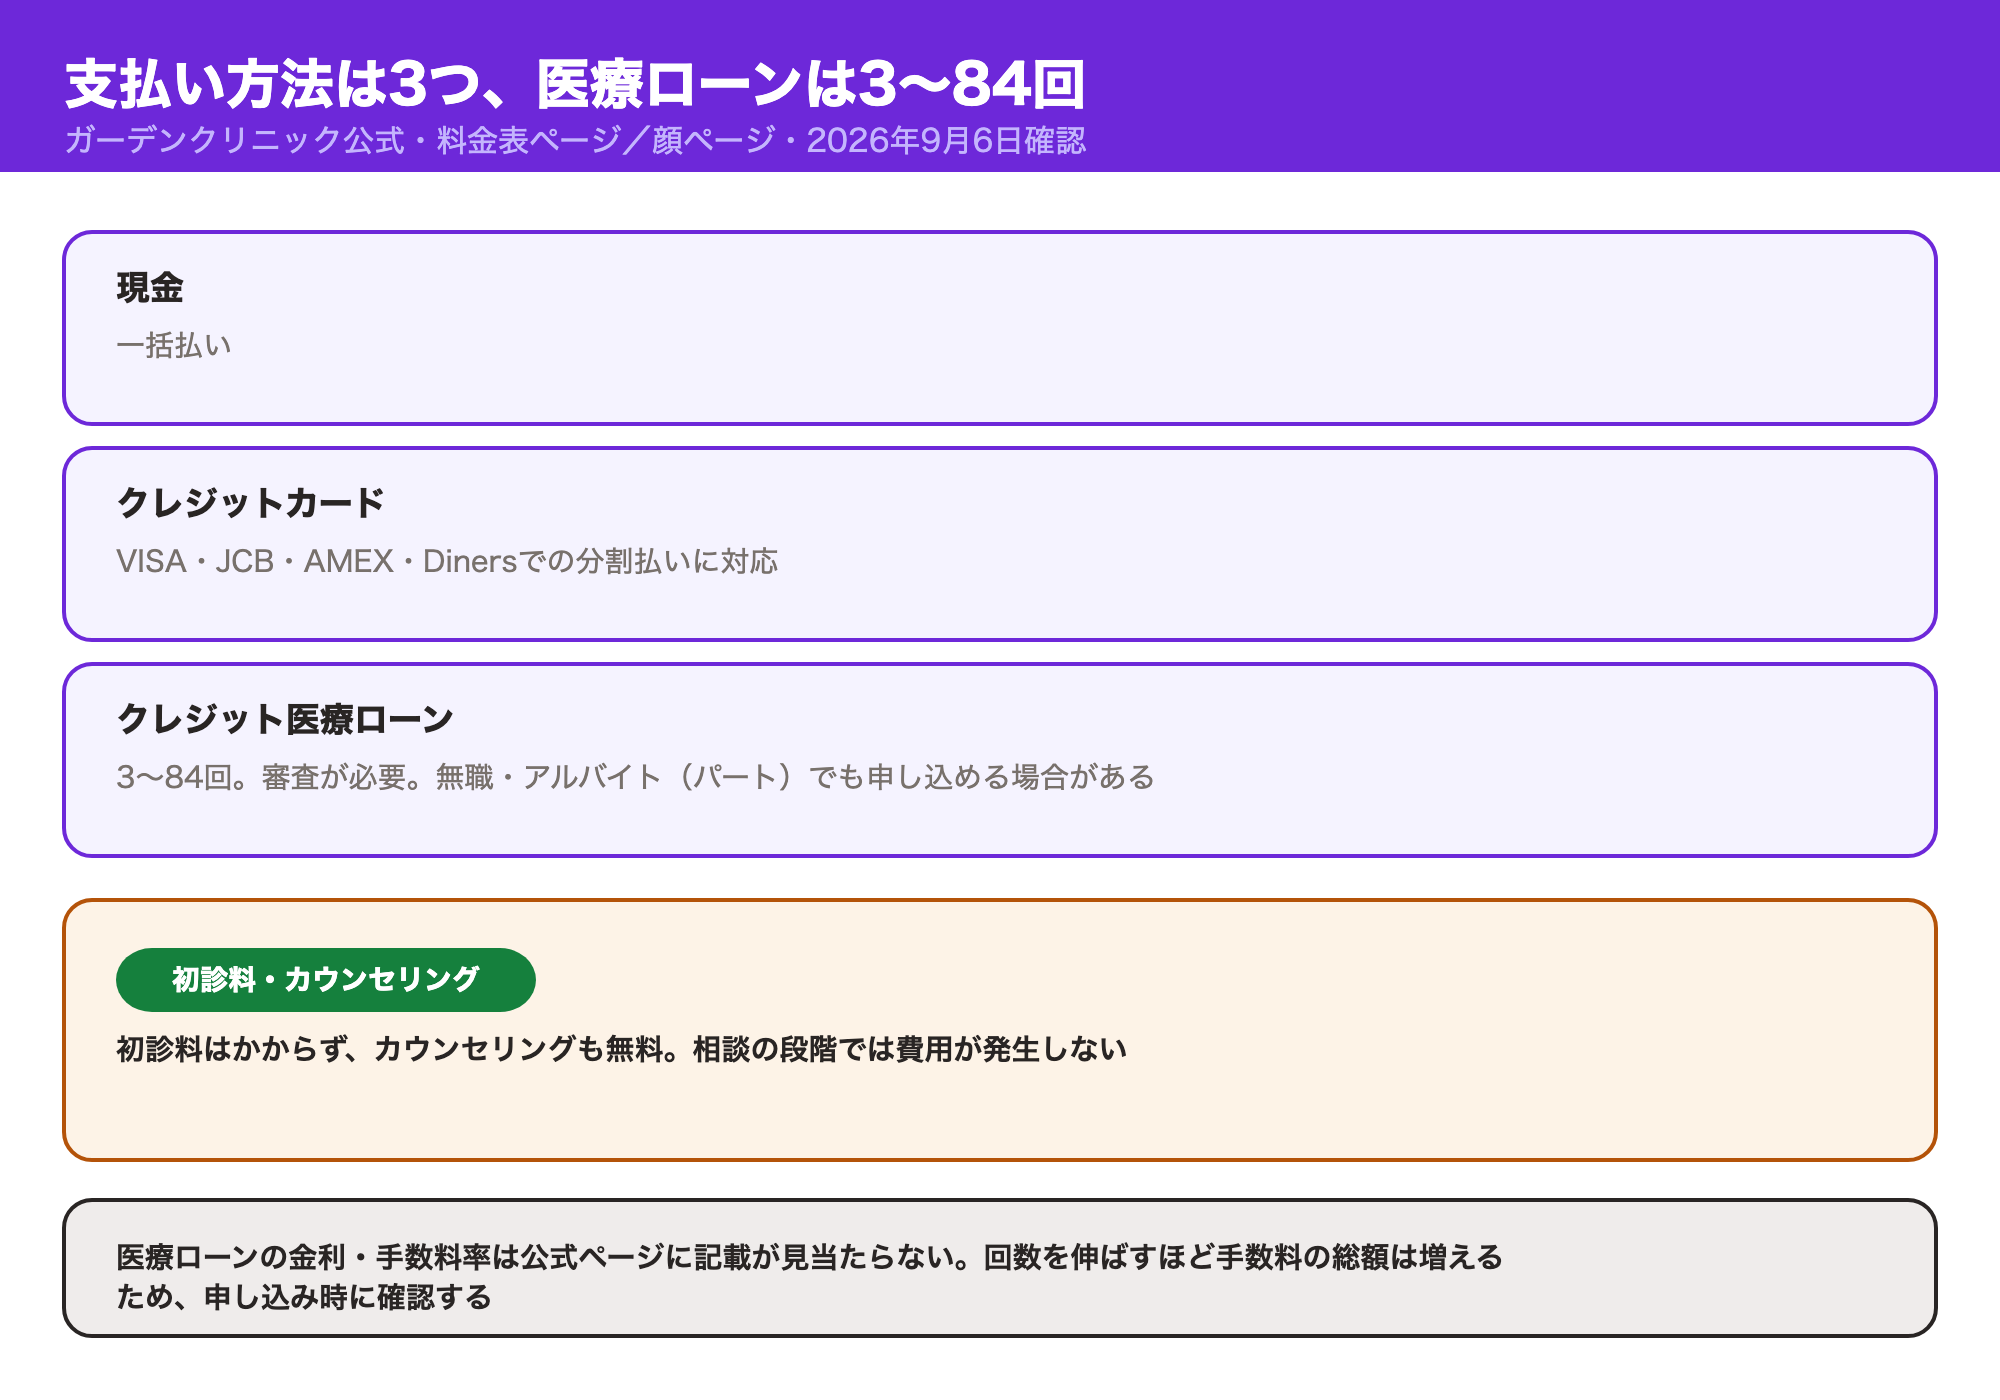This screenshot has height=1400, width=2000.
Task: Select the クレジットカード card heading
Action: 250,503
